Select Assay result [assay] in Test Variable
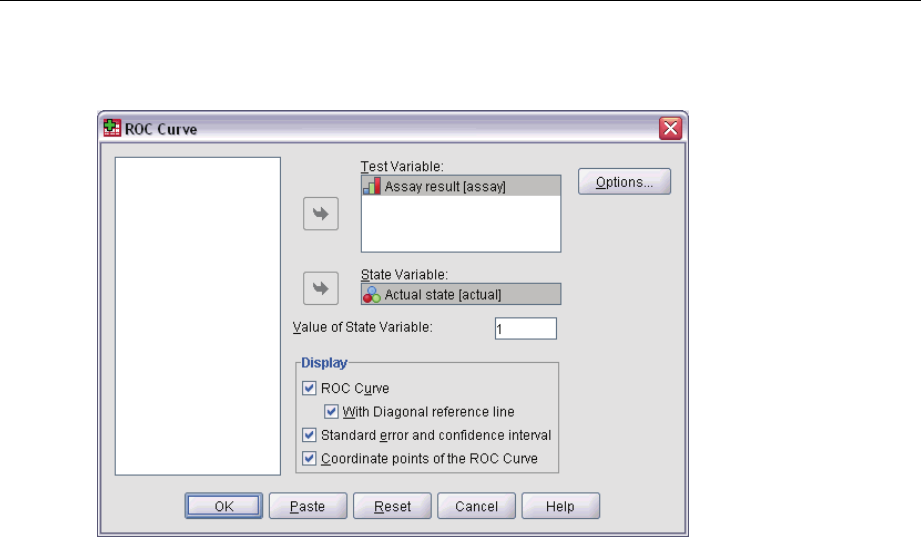The height and width of the screenshot is (537, 921). pyautogui.click(x=461, y=186)
